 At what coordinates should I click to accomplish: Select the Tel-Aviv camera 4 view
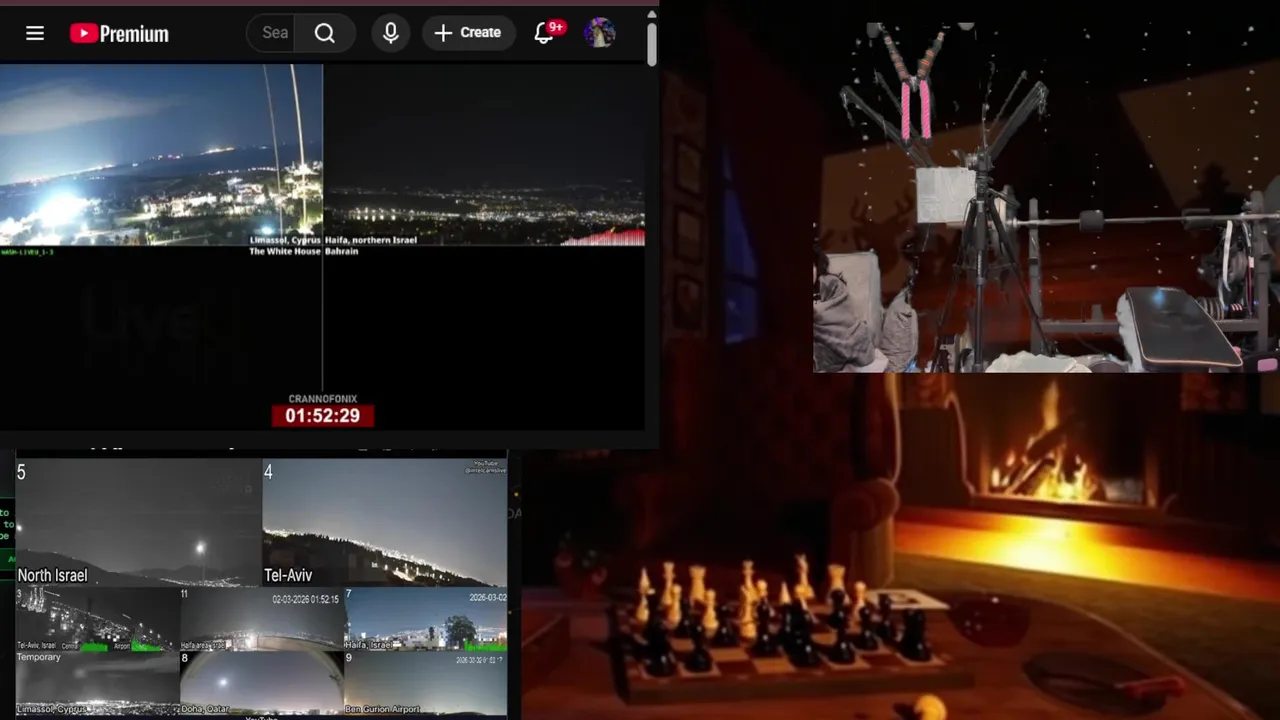[x=384, y=522]
